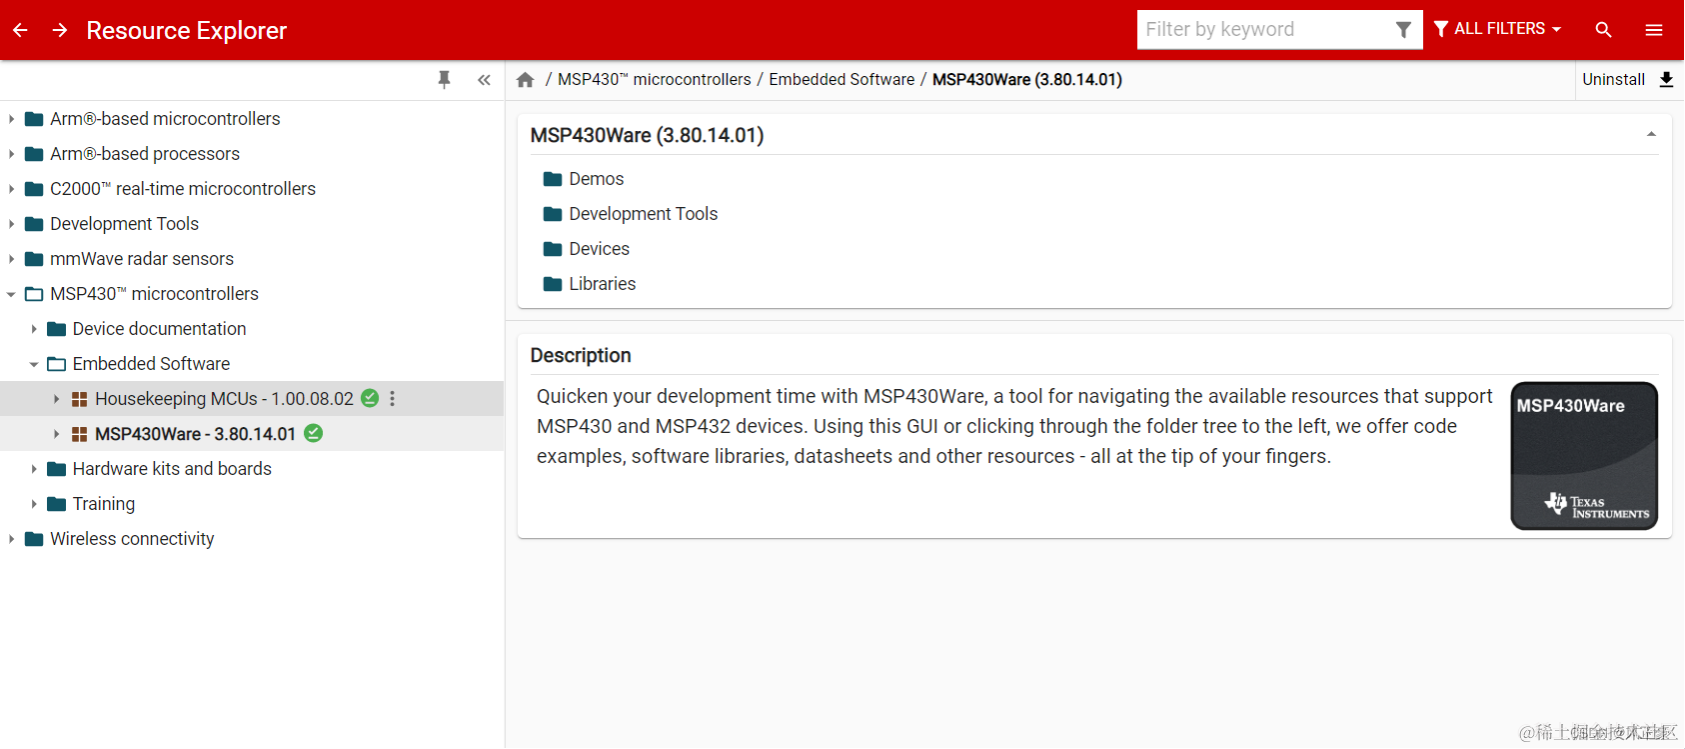Pin the navigation panel
1685x749 pixels.
pyautogui.click(x=444, y=80)
